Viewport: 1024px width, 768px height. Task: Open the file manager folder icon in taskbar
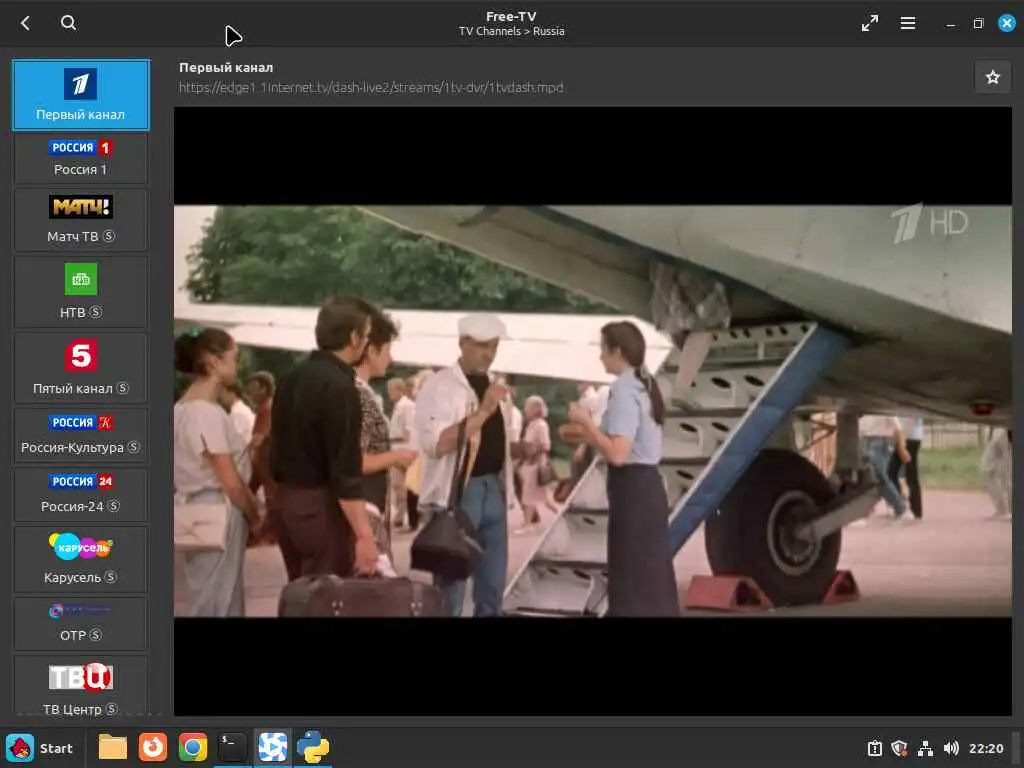point(113,748)
